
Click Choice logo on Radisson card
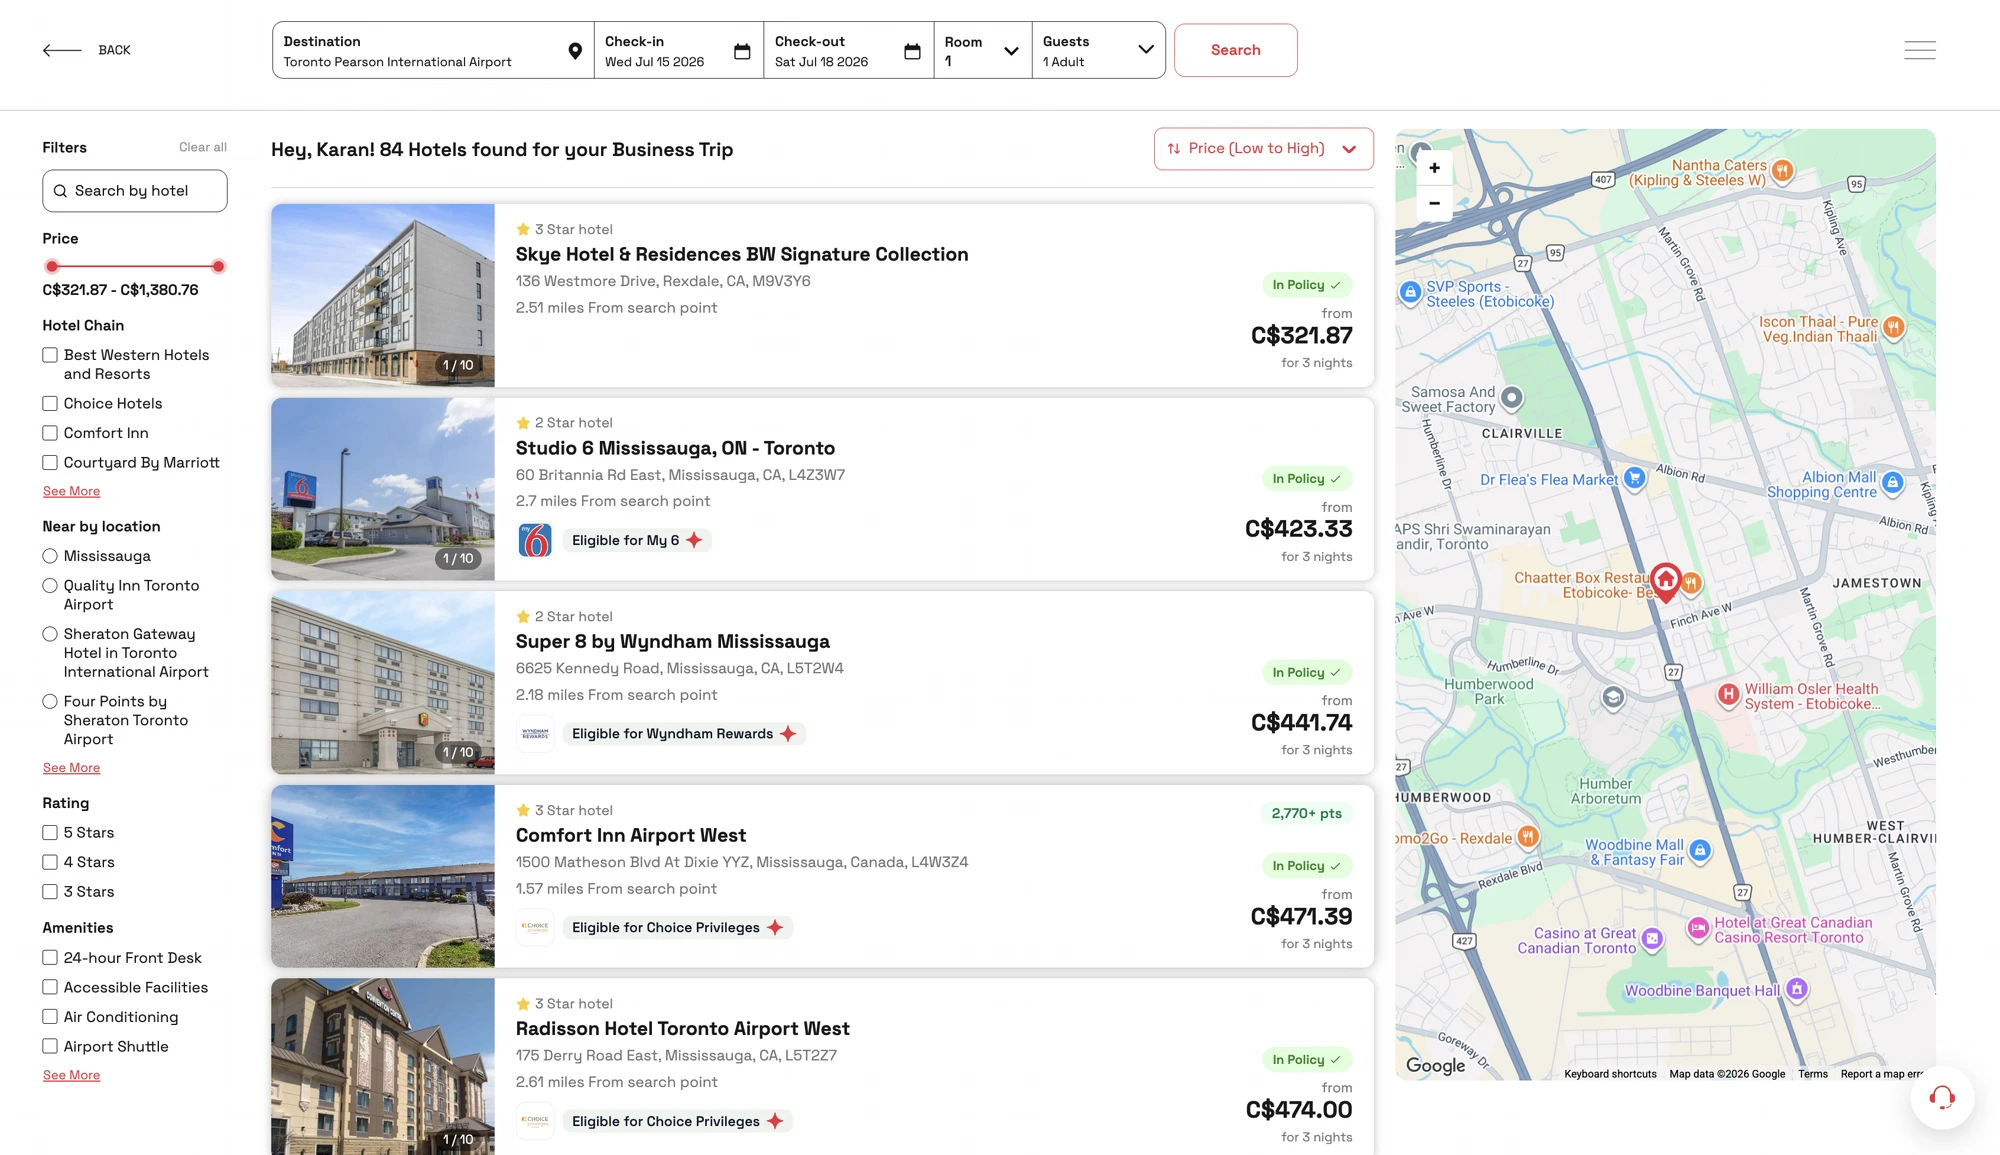(535, 1121)
